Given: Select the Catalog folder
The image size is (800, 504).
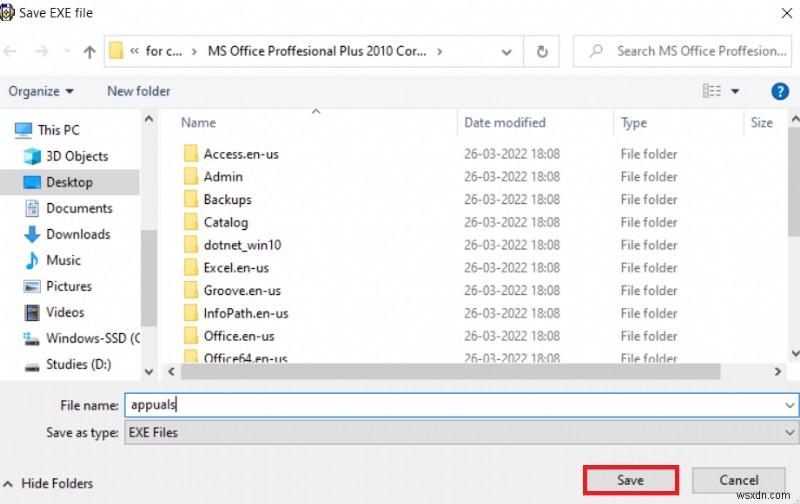Looking at the screenshot, I should pyautogui.click(x=226, y=222).
